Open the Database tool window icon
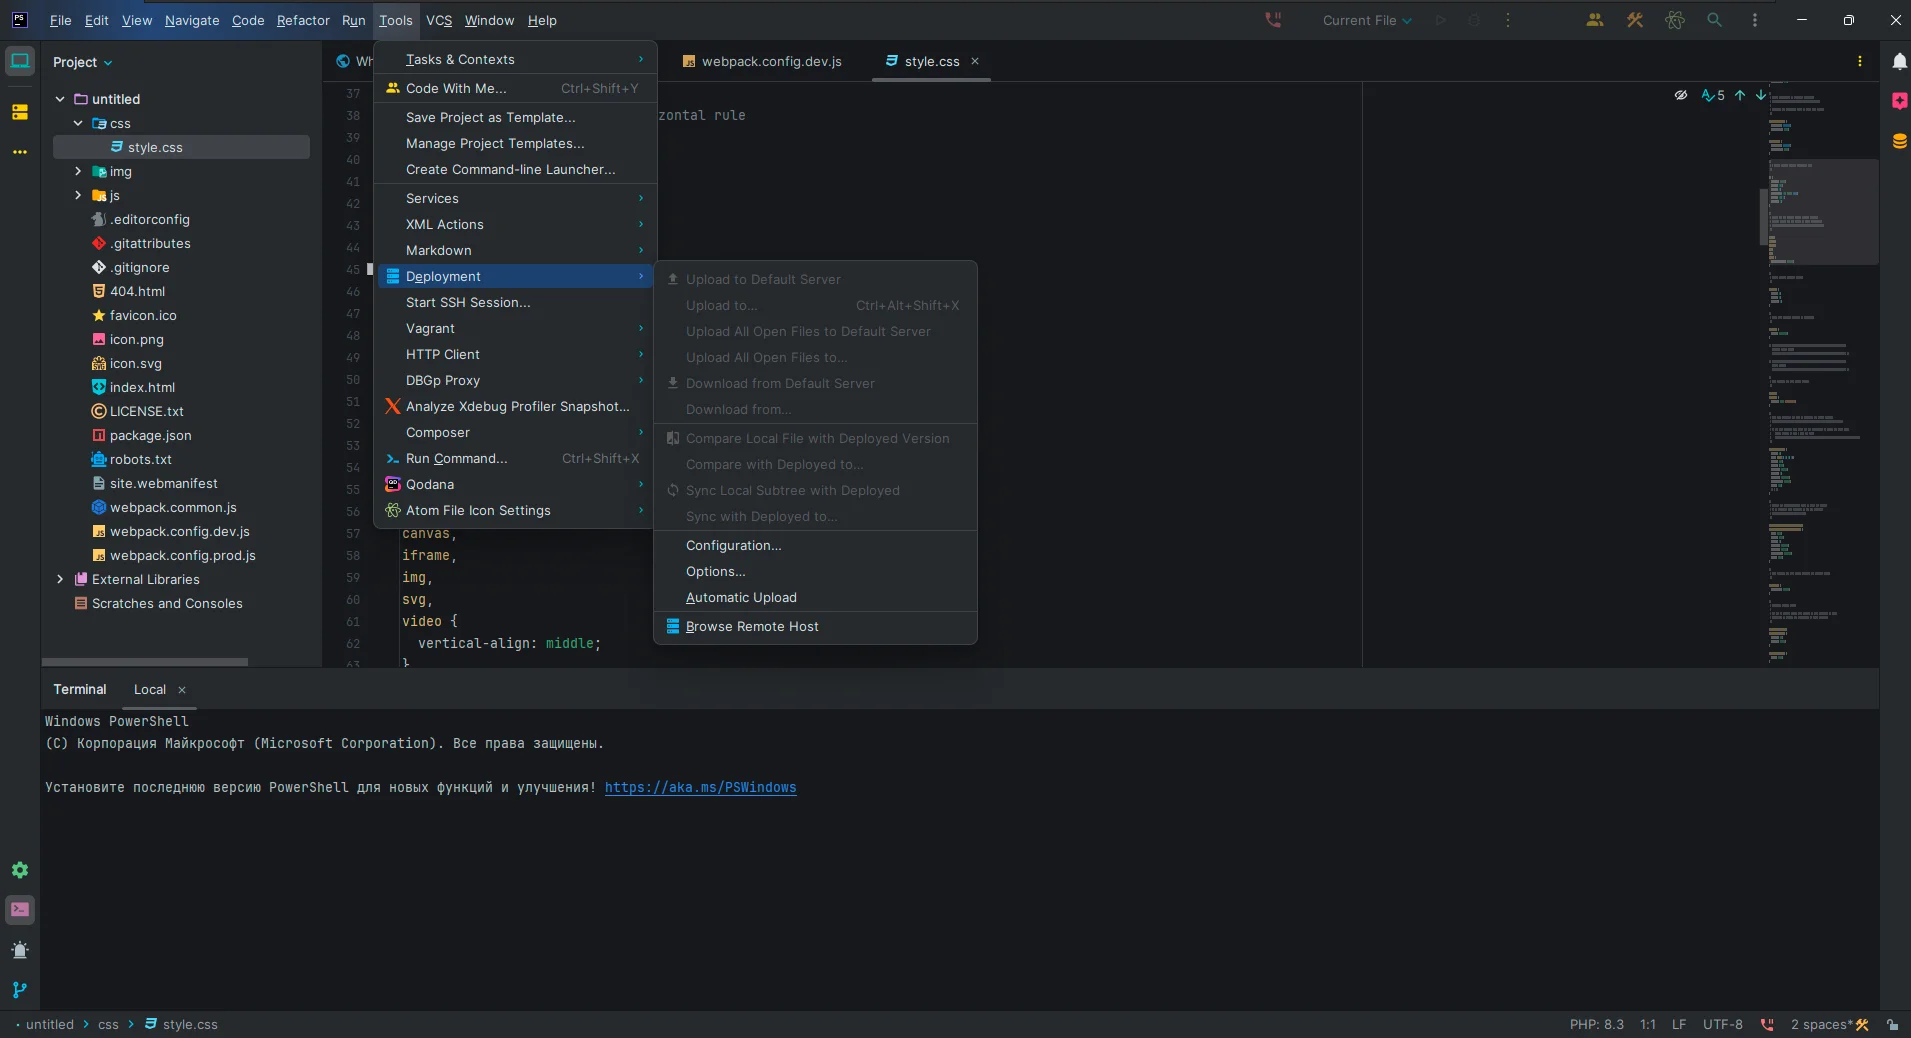The width and height of the screenshot is (1911, 1038). pyautogui.click(x=1899, y=141)
